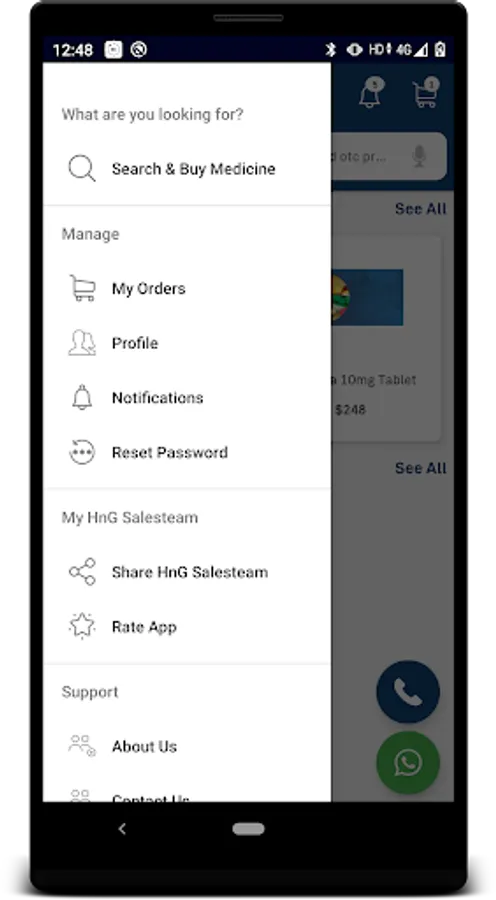The image size is (496, 900).
Task: Click the star icon for Rate App
Action: (x=82, y=626)
